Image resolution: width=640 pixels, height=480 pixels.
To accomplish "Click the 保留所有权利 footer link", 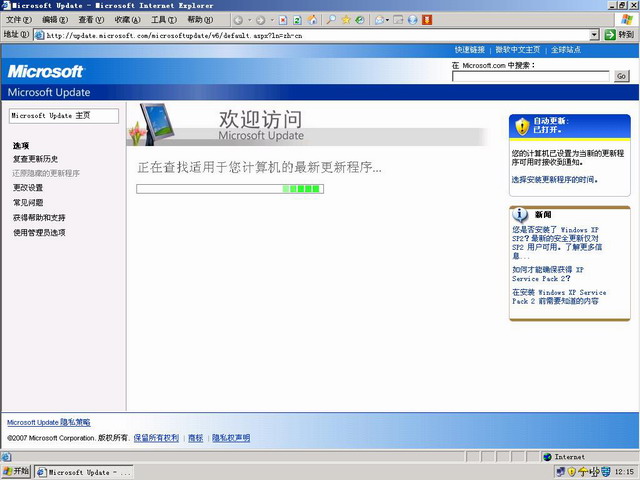I will point(156,438).
